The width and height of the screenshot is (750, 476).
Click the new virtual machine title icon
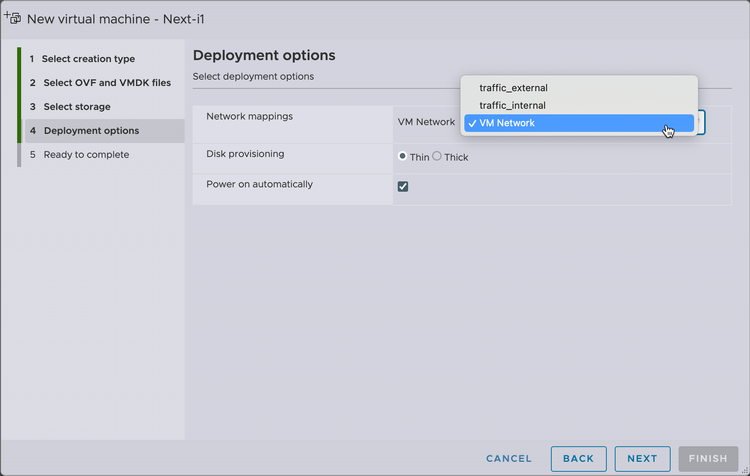(13, 18)
